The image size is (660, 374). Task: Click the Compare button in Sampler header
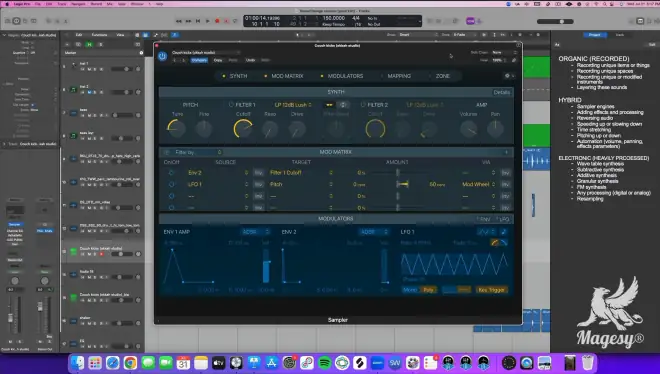click(199, 60)
